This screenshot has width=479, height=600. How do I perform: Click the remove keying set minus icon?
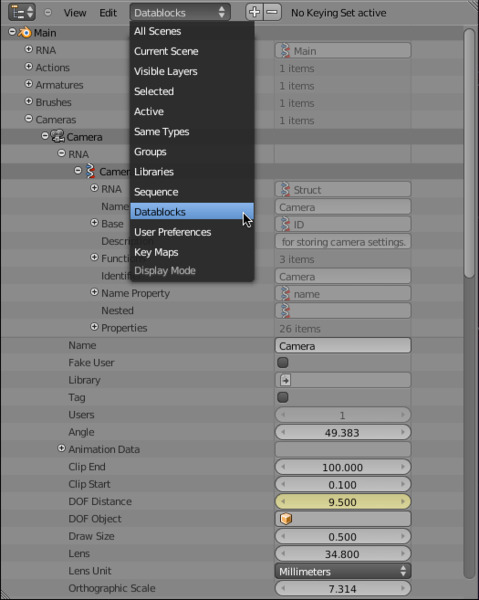point(272,12)
